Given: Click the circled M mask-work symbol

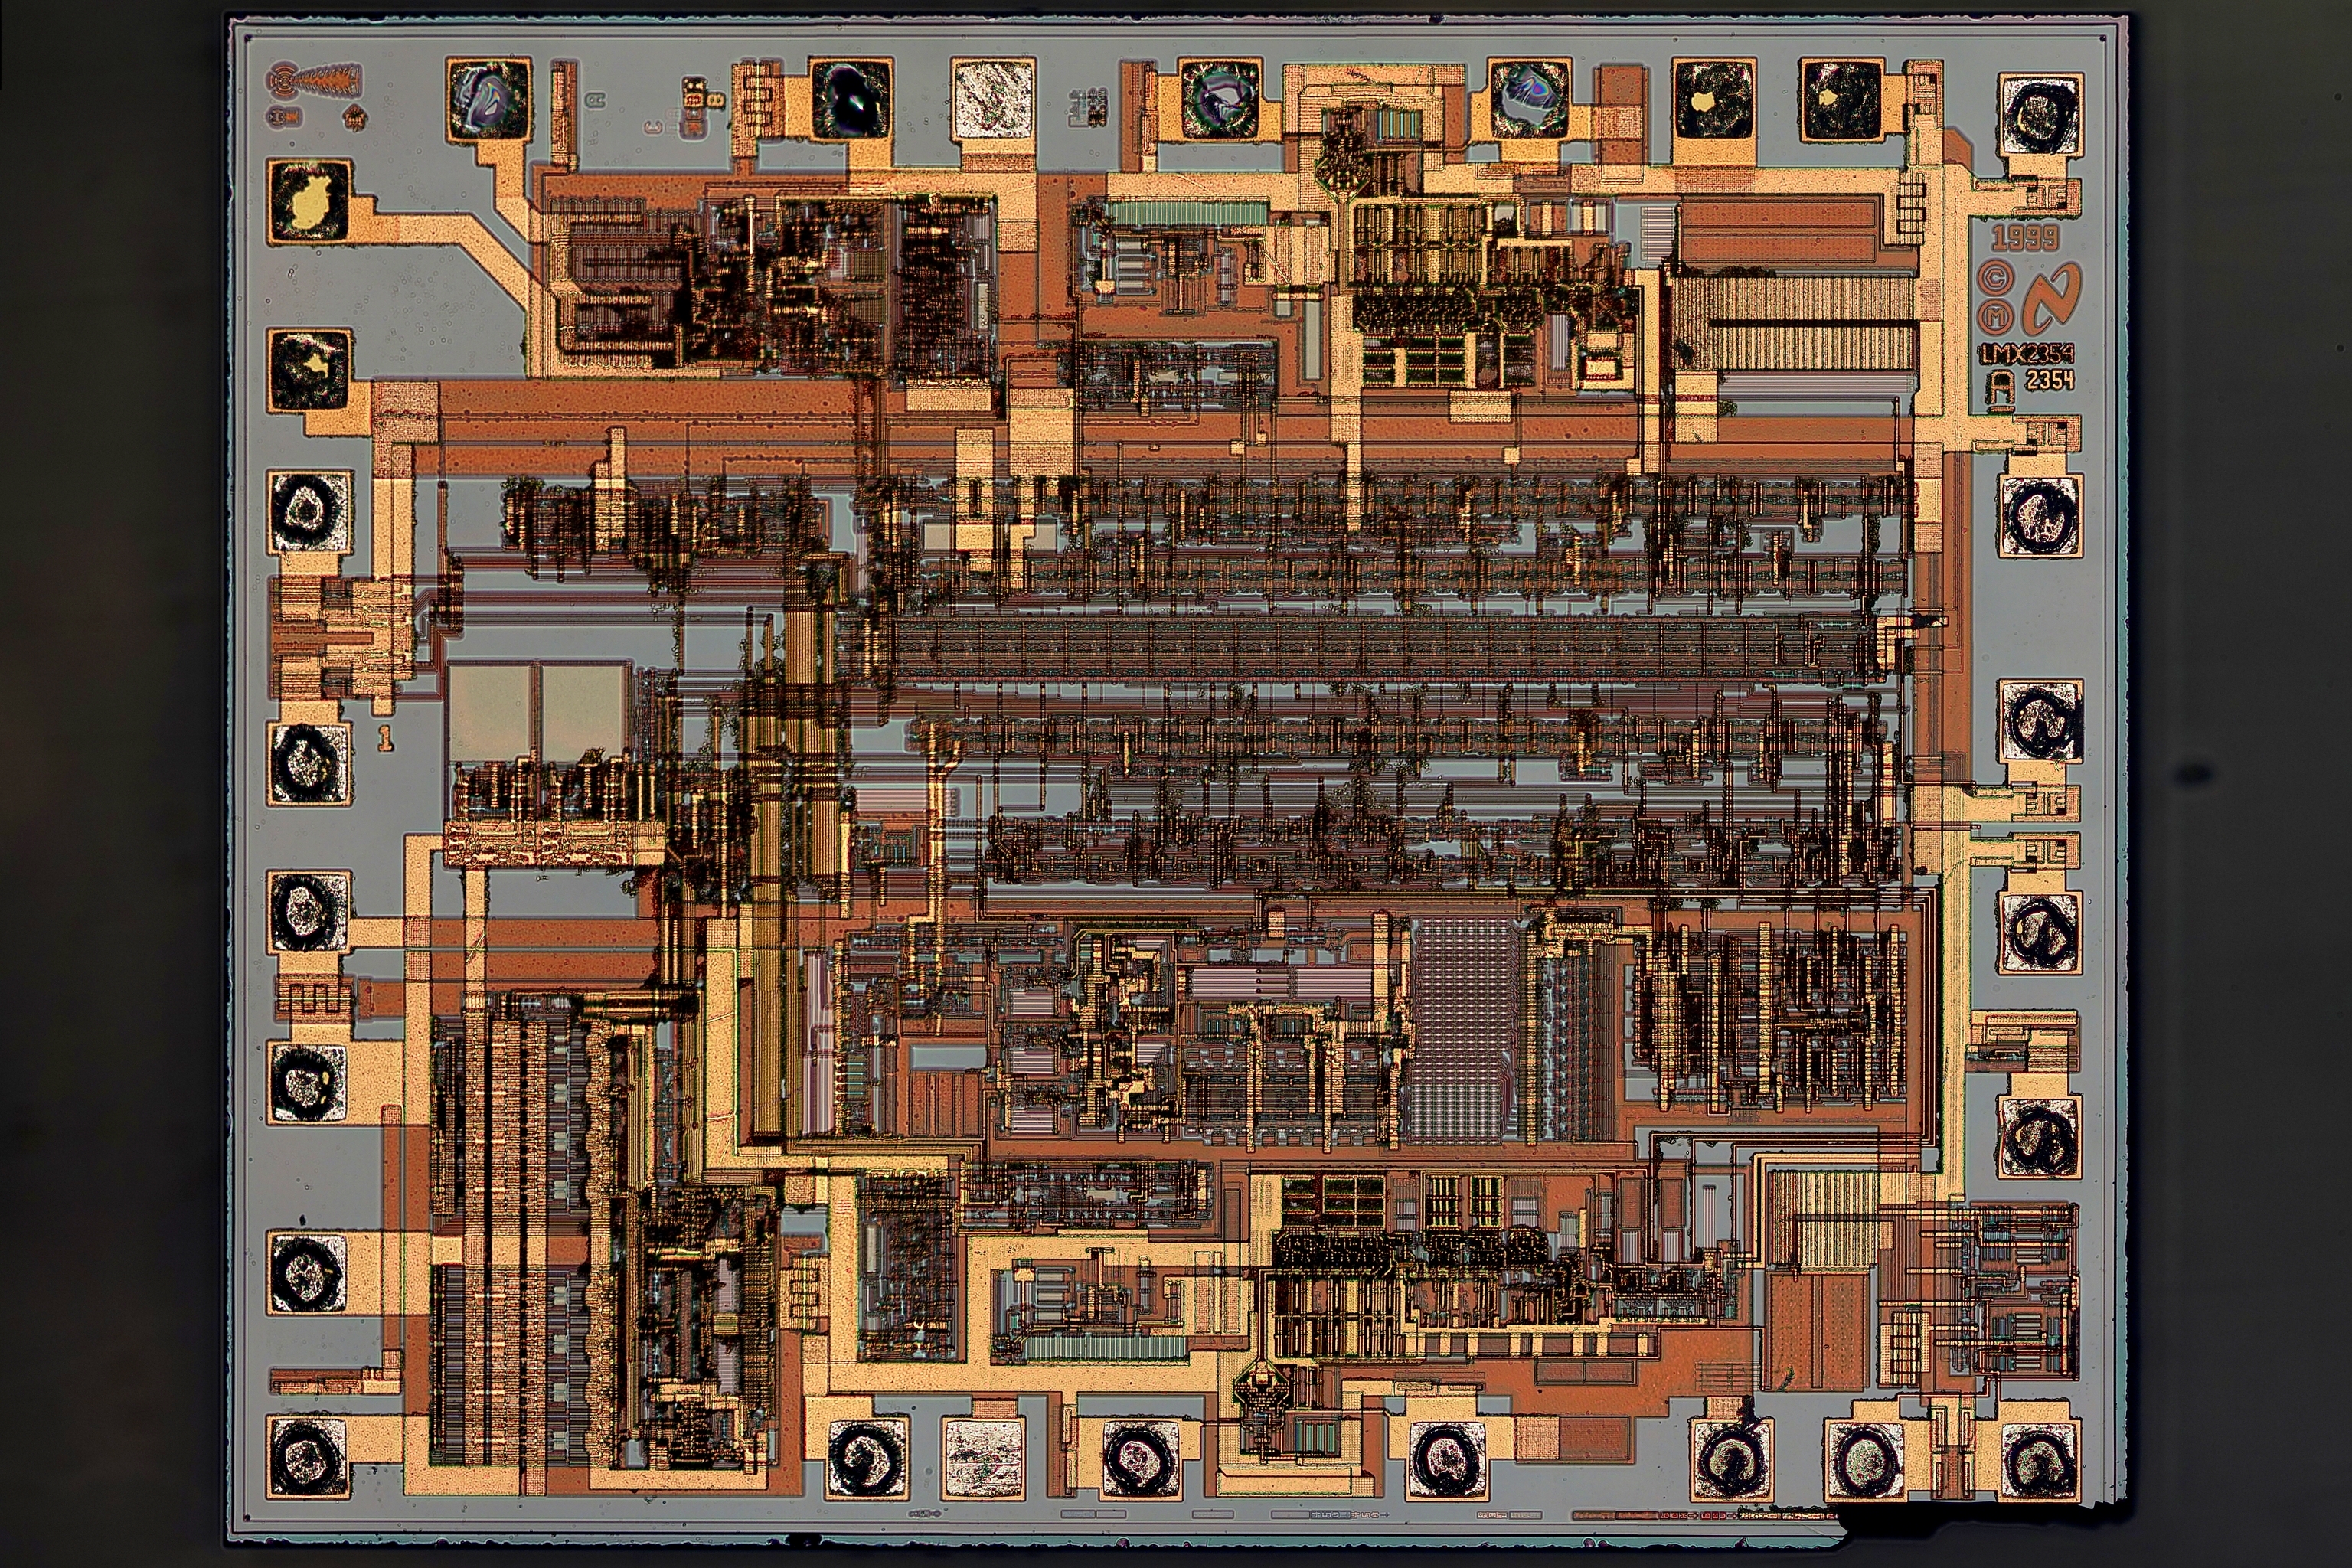Looking at the screenshot, I should [x=1996, y=317].
